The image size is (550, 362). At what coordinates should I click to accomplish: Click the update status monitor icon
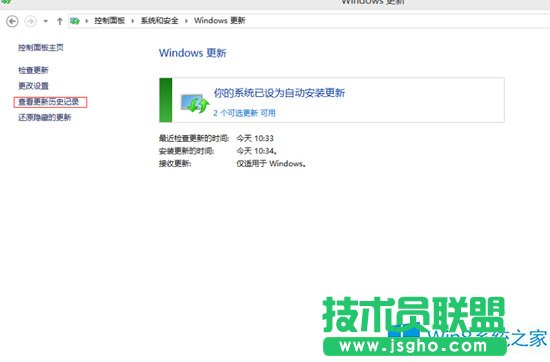[195, 103]
